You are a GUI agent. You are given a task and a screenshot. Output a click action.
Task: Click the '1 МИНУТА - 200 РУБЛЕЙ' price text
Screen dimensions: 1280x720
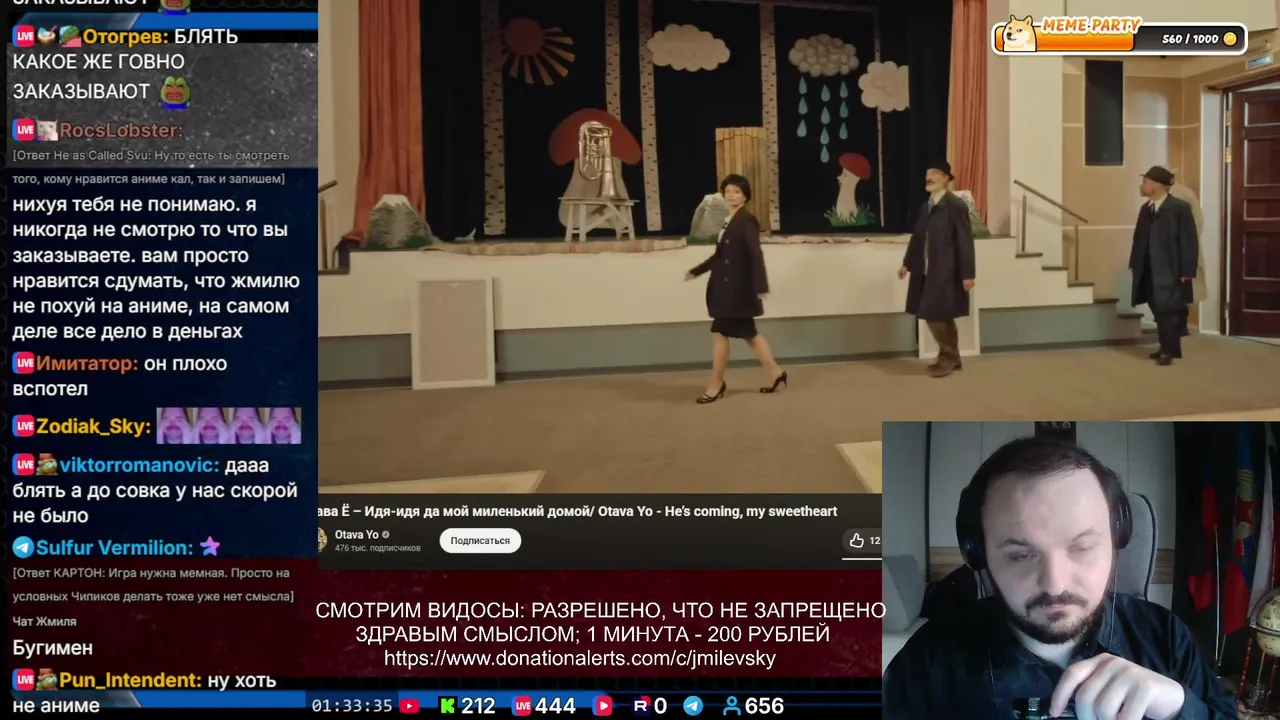click(709, 634)
